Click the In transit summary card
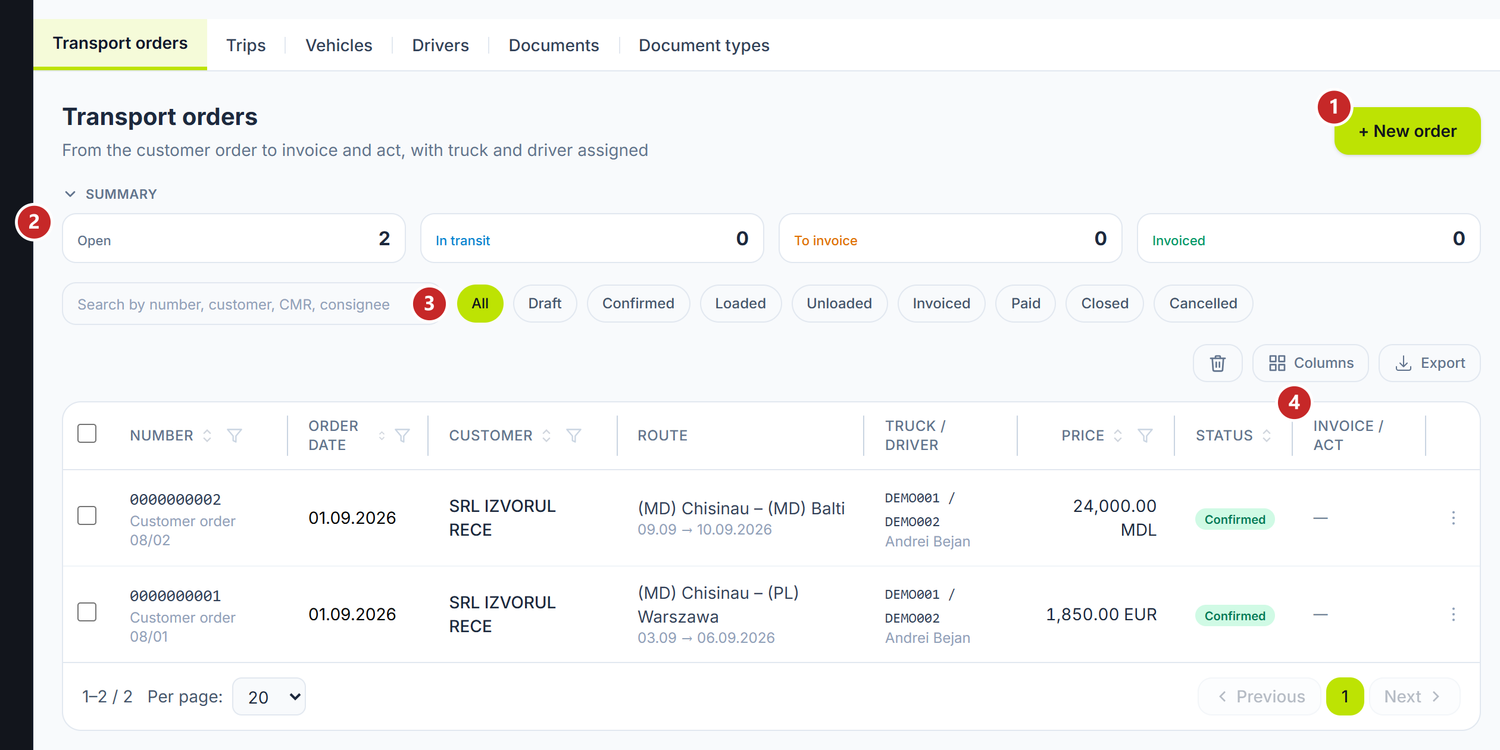1500x750 pixels. tap(592, 239)
